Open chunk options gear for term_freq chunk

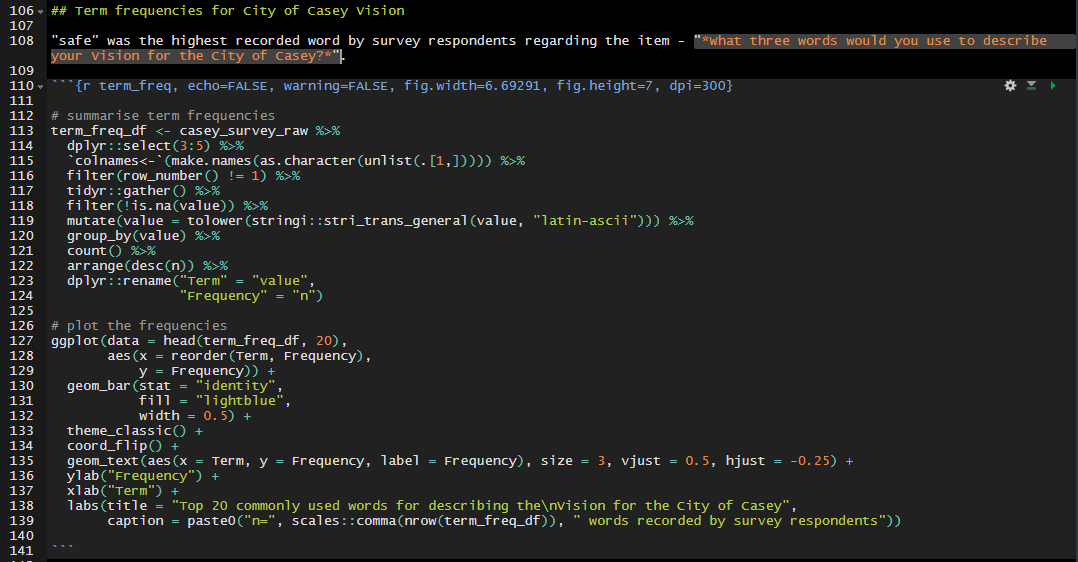(1010, 85)
